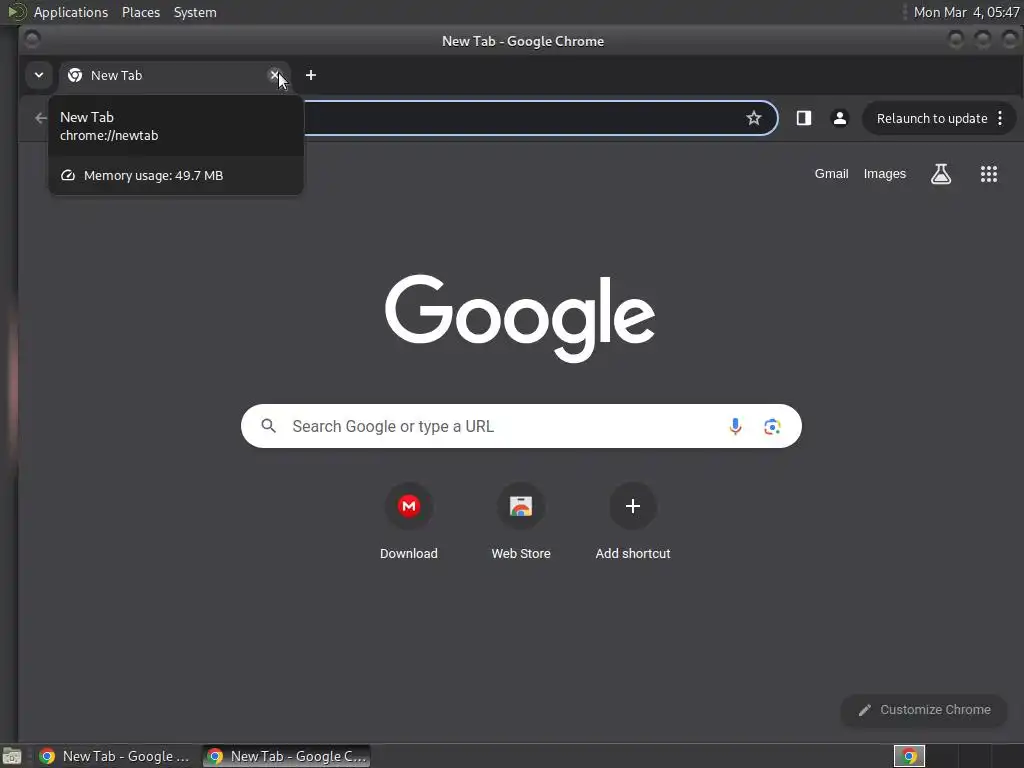This screenshot has height=768, width=1024.
Task: Click Show Desktop icon in bottom panel
Action: [x=12, y=756]
